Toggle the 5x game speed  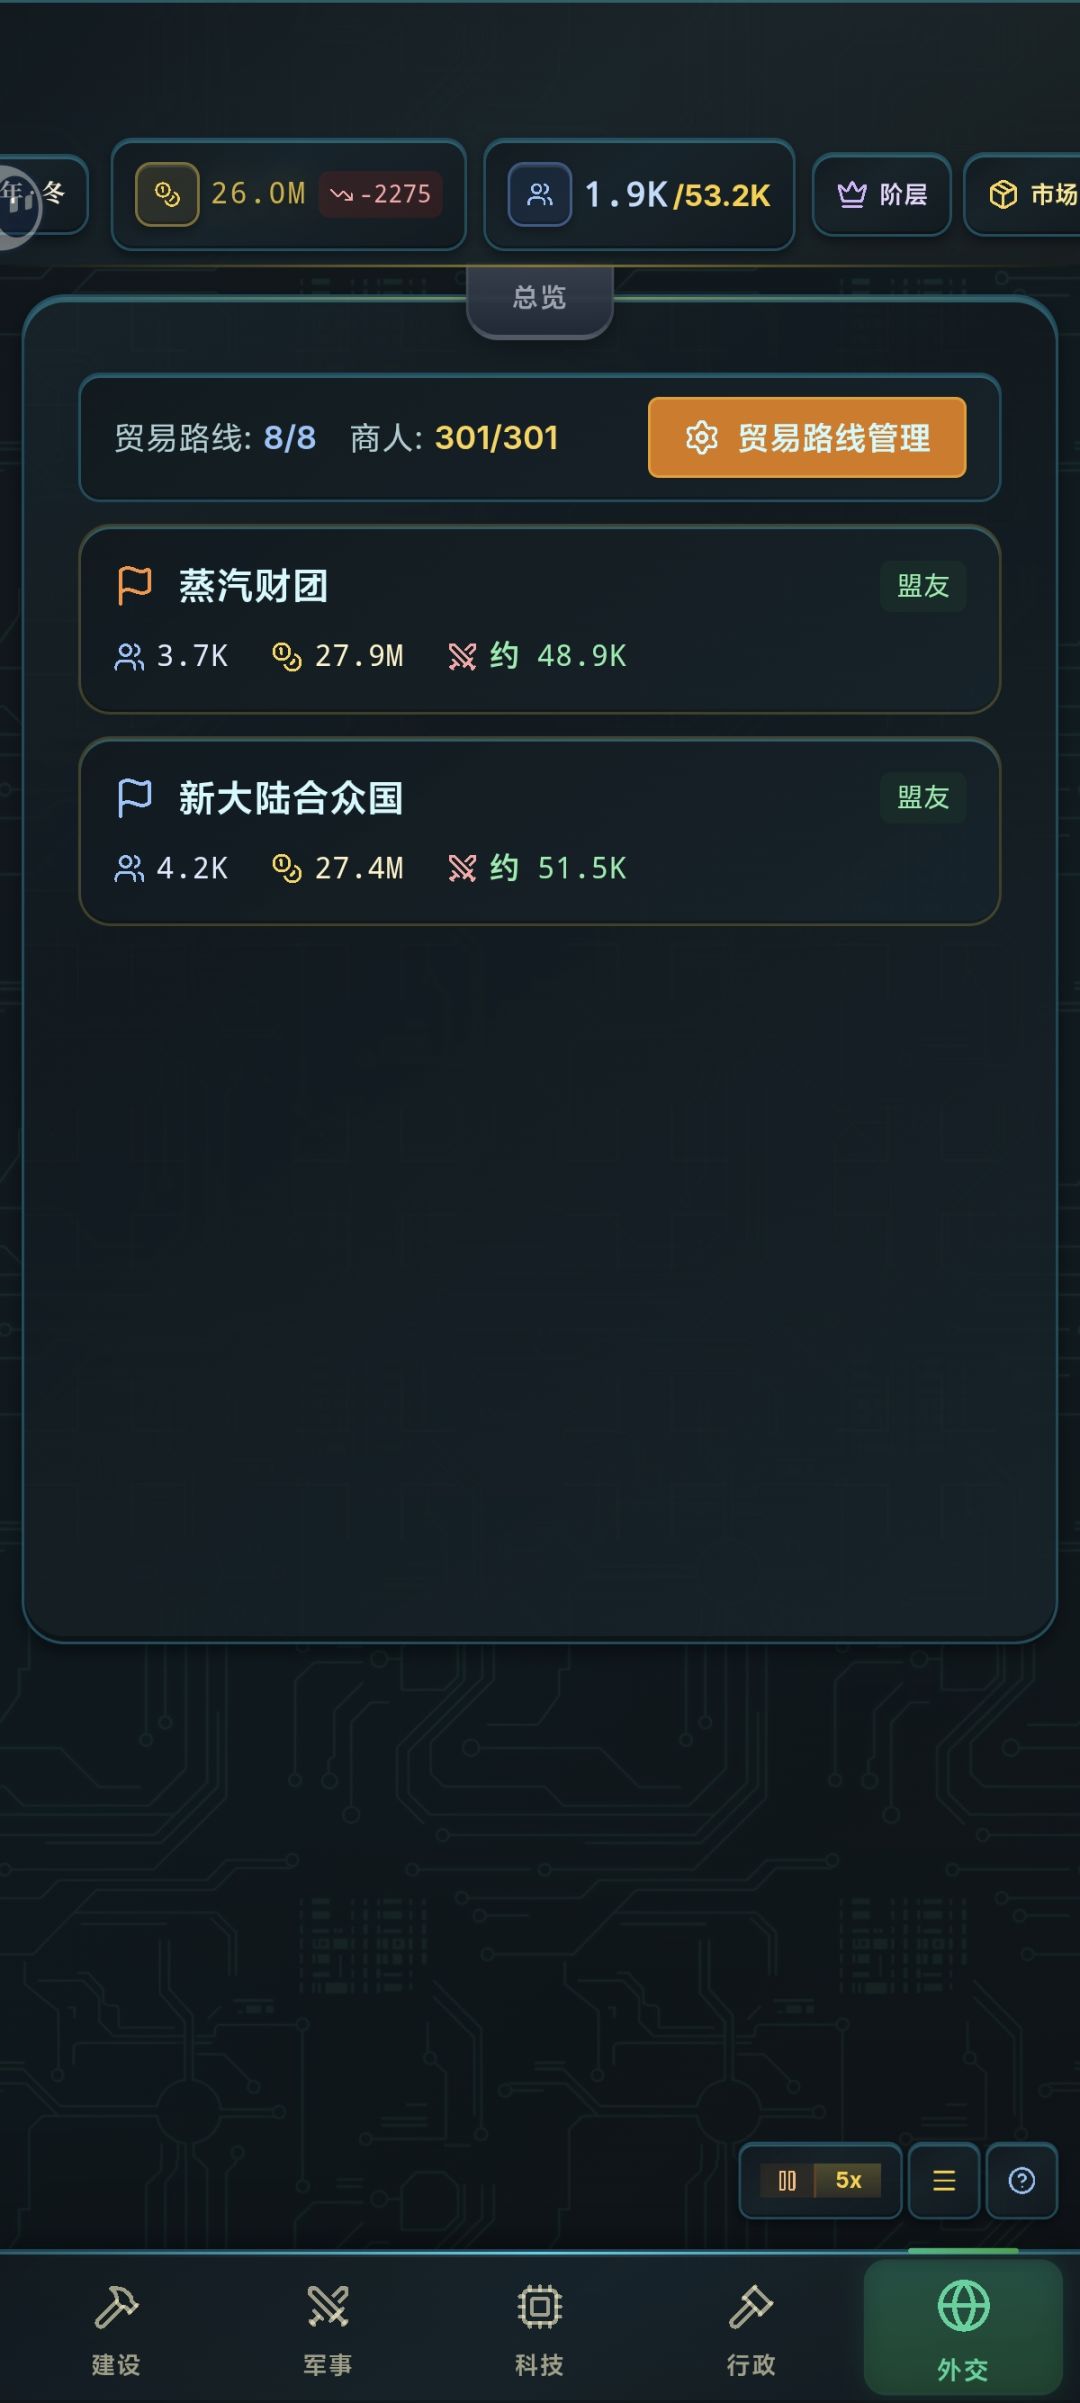coord(848,2181)
